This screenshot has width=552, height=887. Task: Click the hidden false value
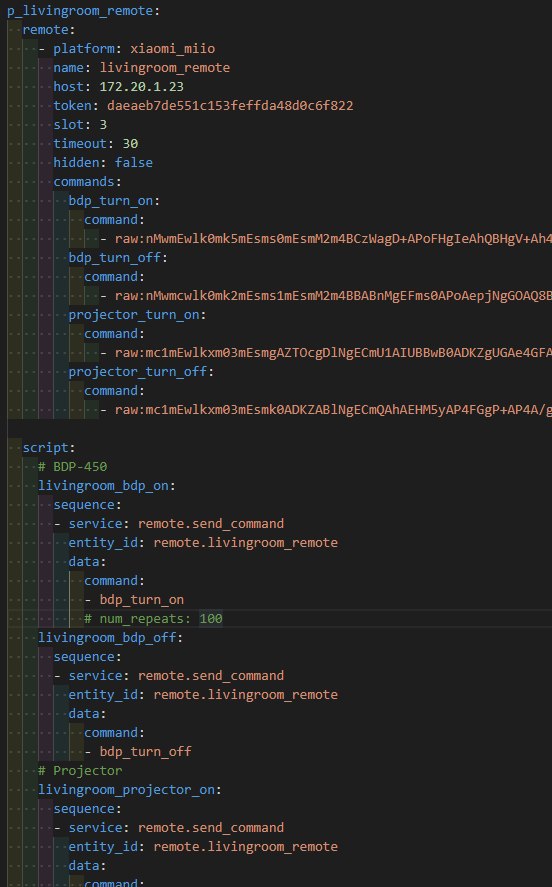tap(133, 163)
